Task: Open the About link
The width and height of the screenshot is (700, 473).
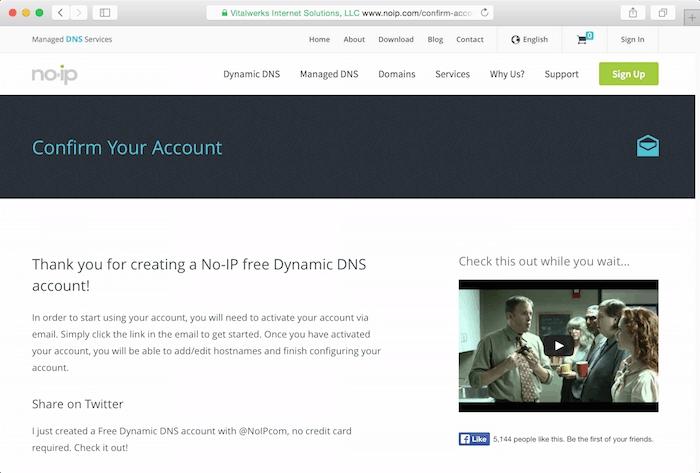Action: pos(354,39)
